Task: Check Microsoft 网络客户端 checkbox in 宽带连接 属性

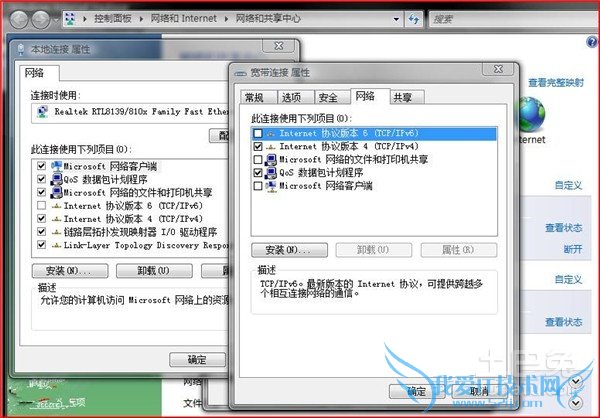Action: pyautogui.click(x=258, y=186)
